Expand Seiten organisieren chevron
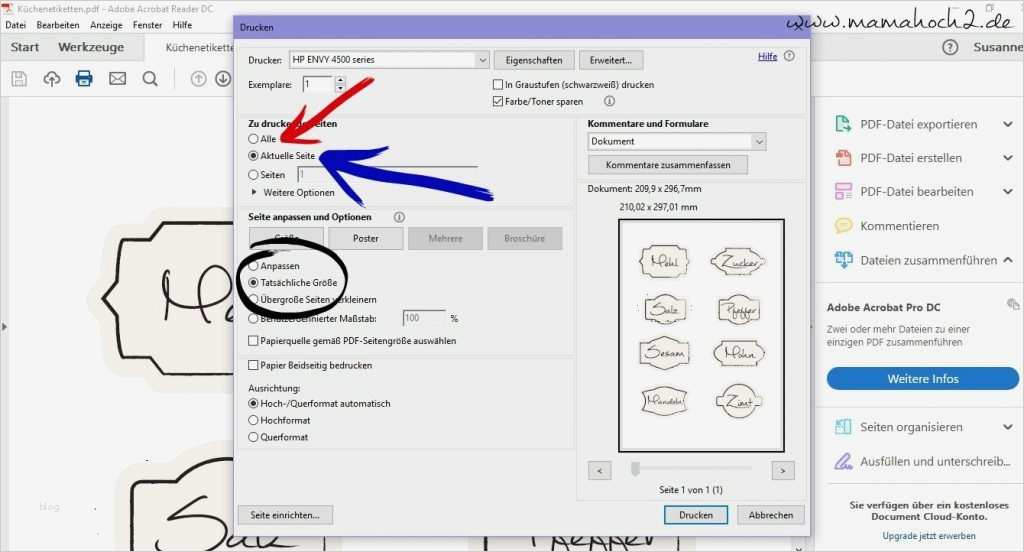 point(1008,427)
